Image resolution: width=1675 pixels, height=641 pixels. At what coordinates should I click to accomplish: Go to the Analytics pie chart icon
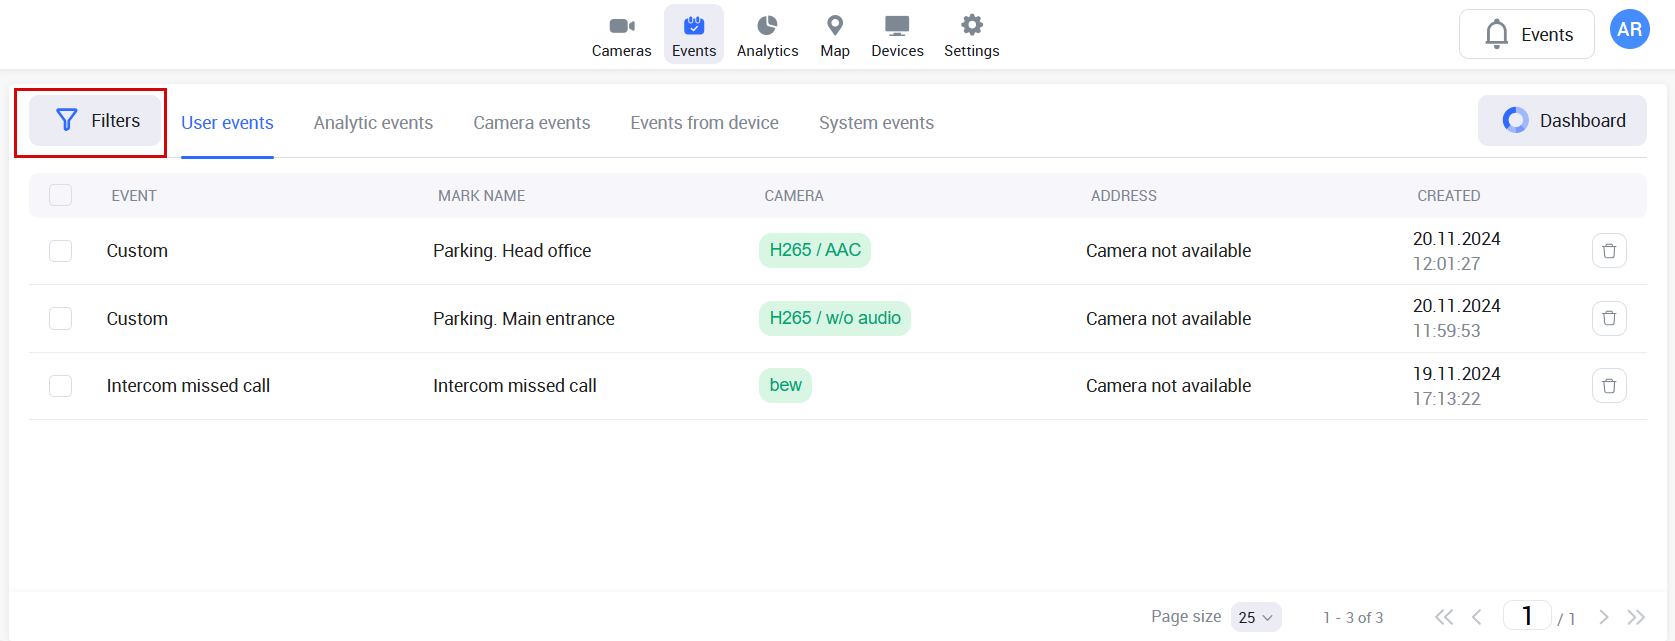tap(767, 26)
